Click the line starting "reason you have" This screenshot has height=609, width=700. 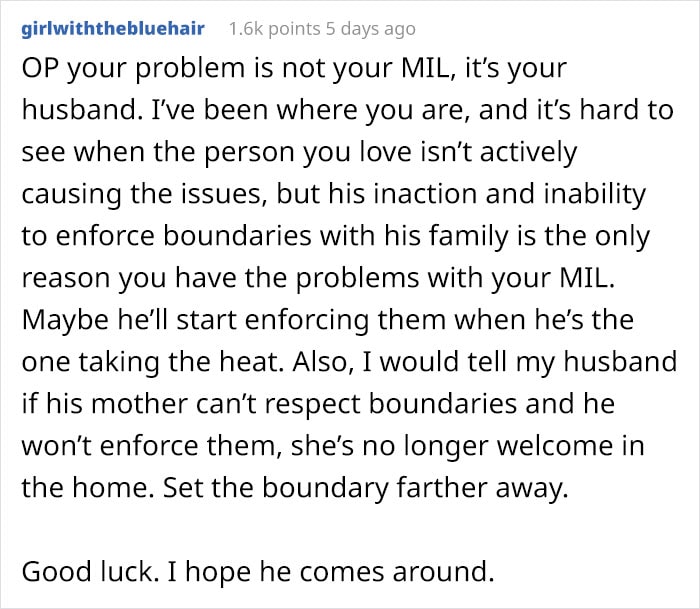tap(318, 278)
